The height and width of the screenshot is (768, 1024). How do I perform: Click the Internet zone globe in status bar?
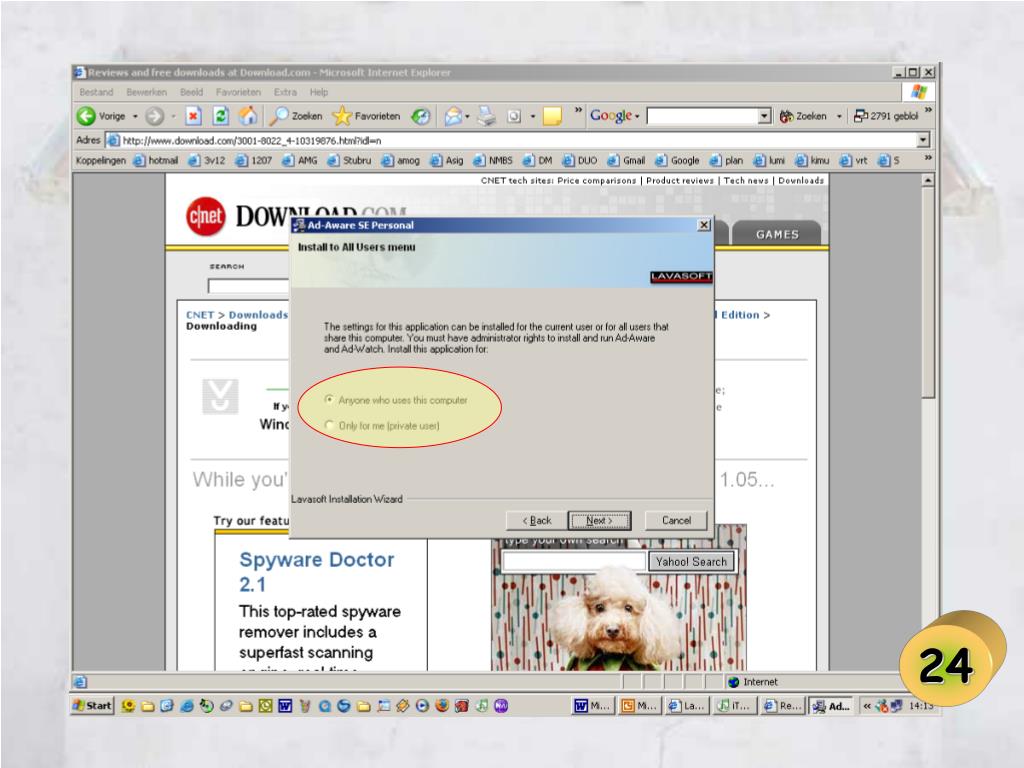click(x=733, y=682)
